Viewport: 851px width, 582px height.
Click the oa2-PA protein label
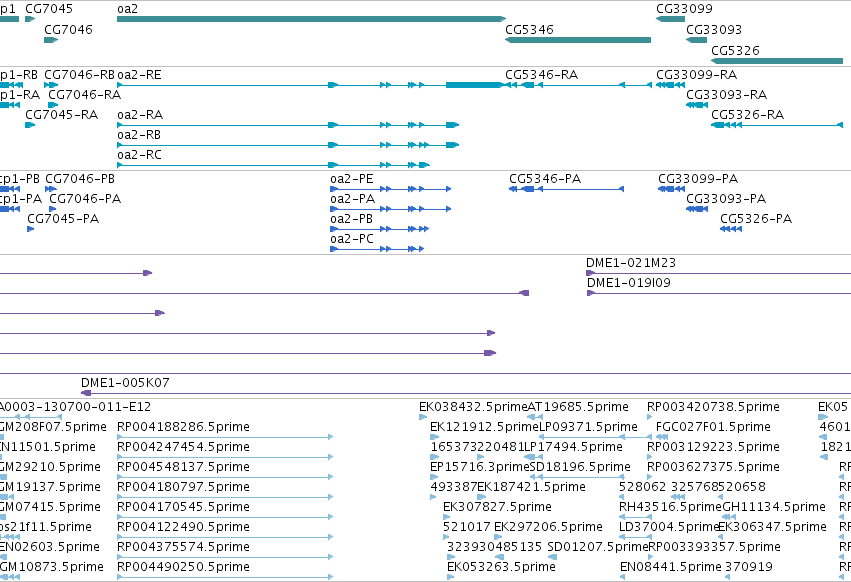353,199
